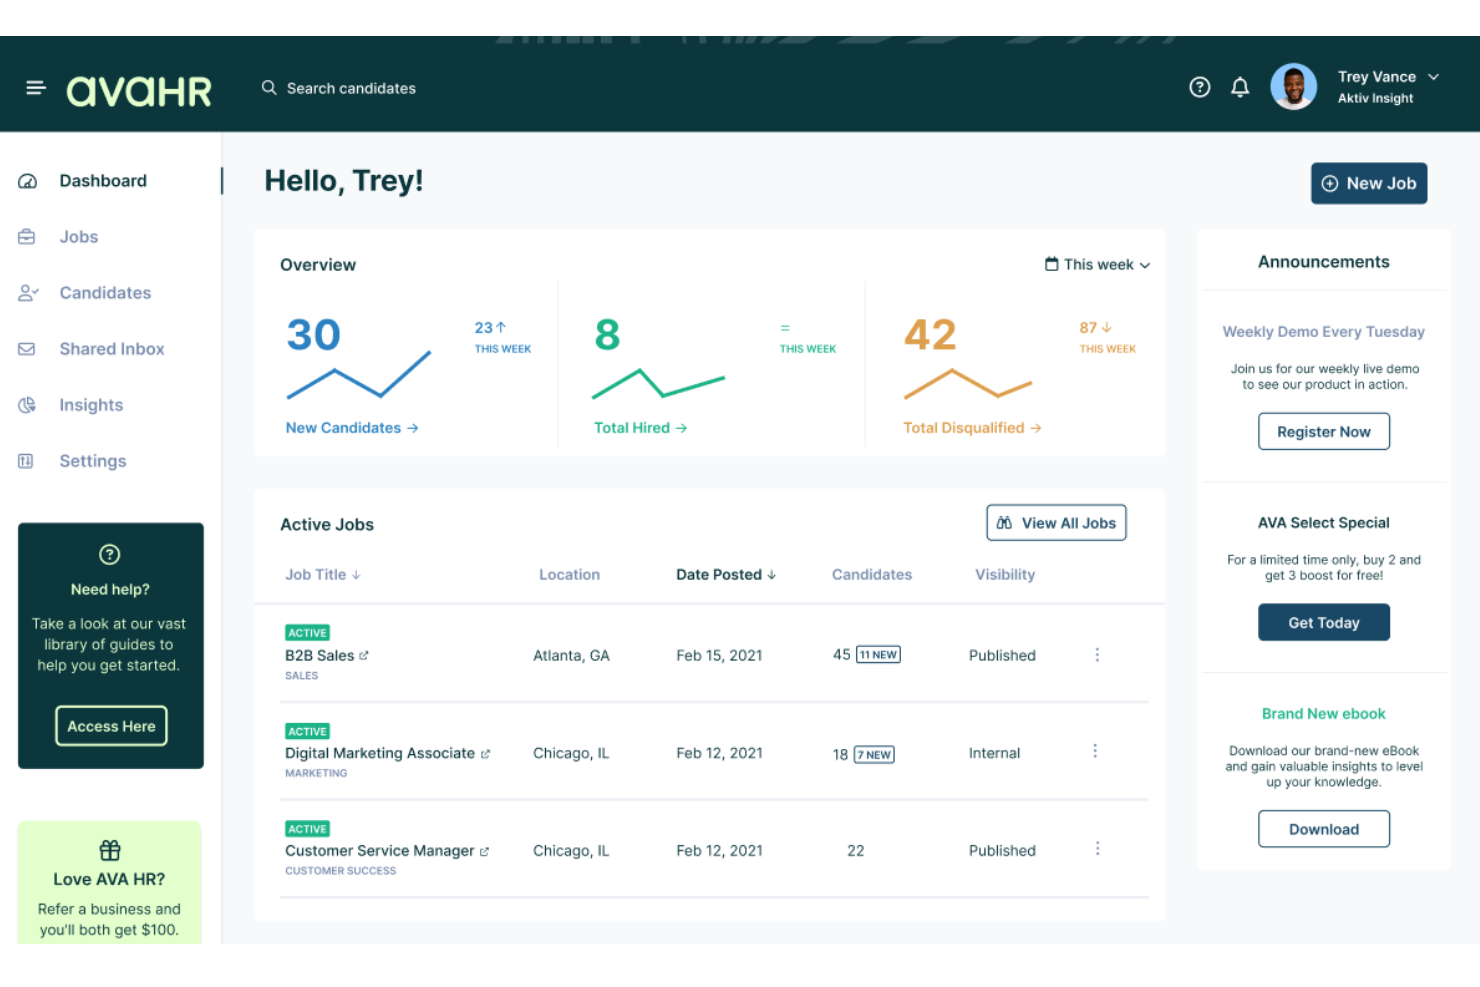This screenshot has width=1480, height=987.
Task: Create a posting with the New Job button
Action: coord(1369,183)
